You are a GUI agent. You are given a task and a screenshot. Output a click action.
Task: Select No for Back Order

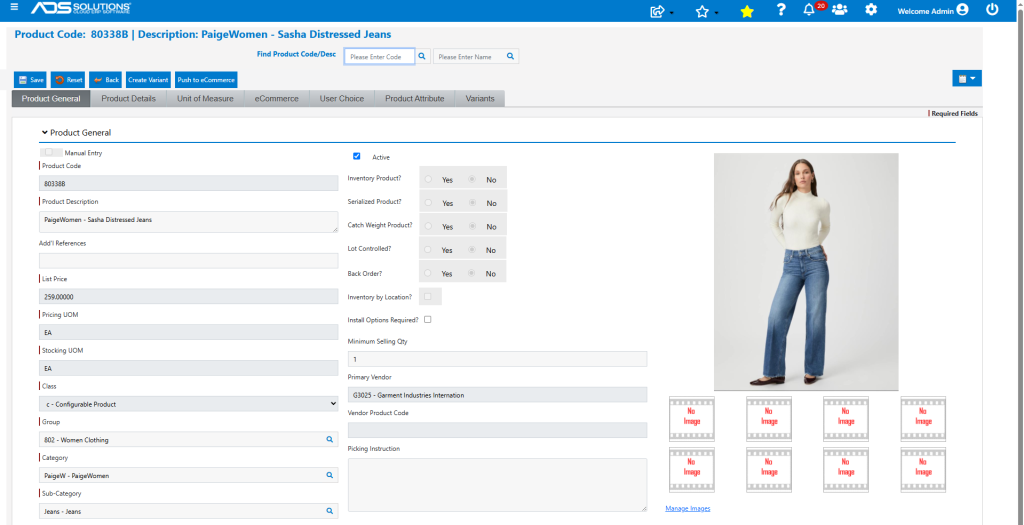point(472,273)
